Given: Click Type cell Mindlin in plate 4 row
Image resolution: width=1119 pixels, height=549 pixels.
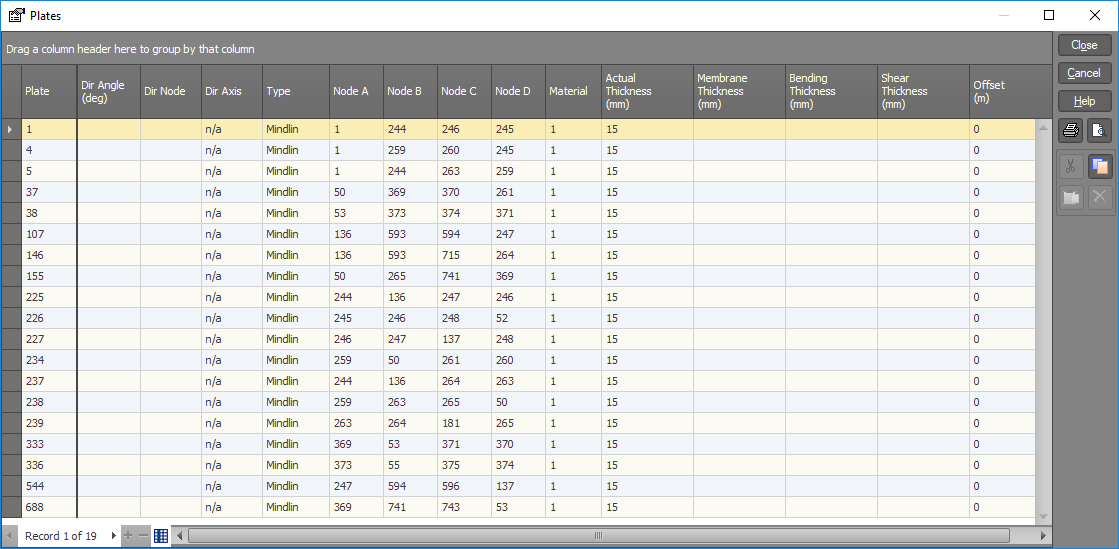Looking at the screenshot, I should pyautogui.click(x=295, y=151).
